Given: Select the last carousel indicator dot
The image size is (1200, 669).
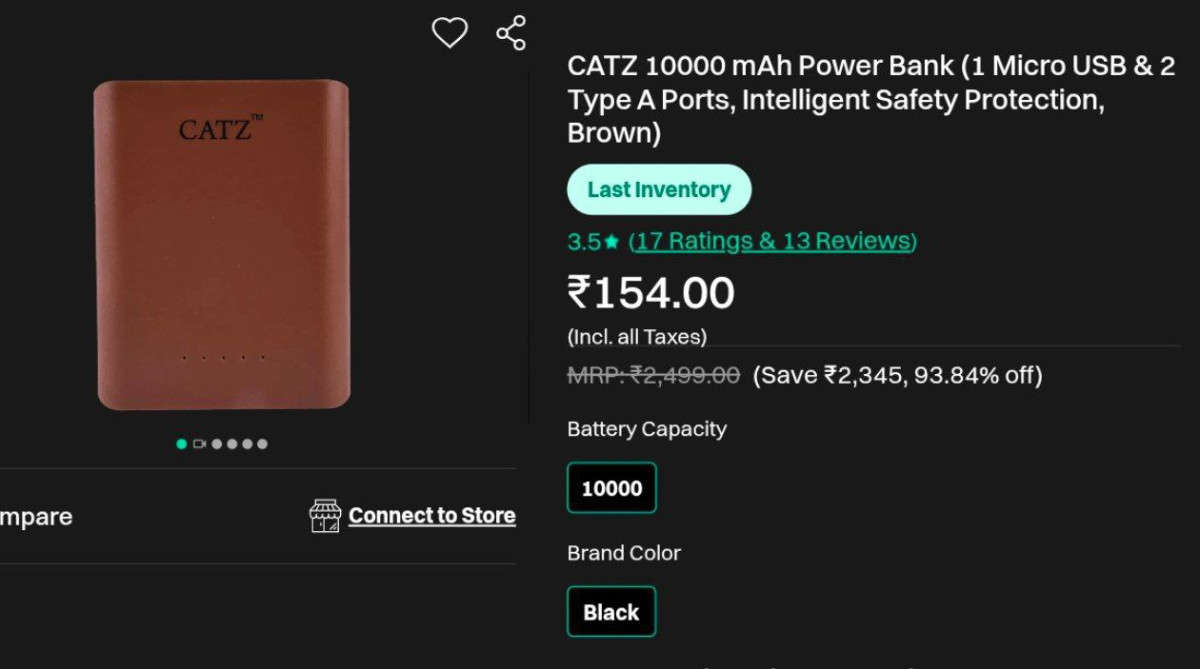Looking at the screenshot, I should [x=262, y=444].
